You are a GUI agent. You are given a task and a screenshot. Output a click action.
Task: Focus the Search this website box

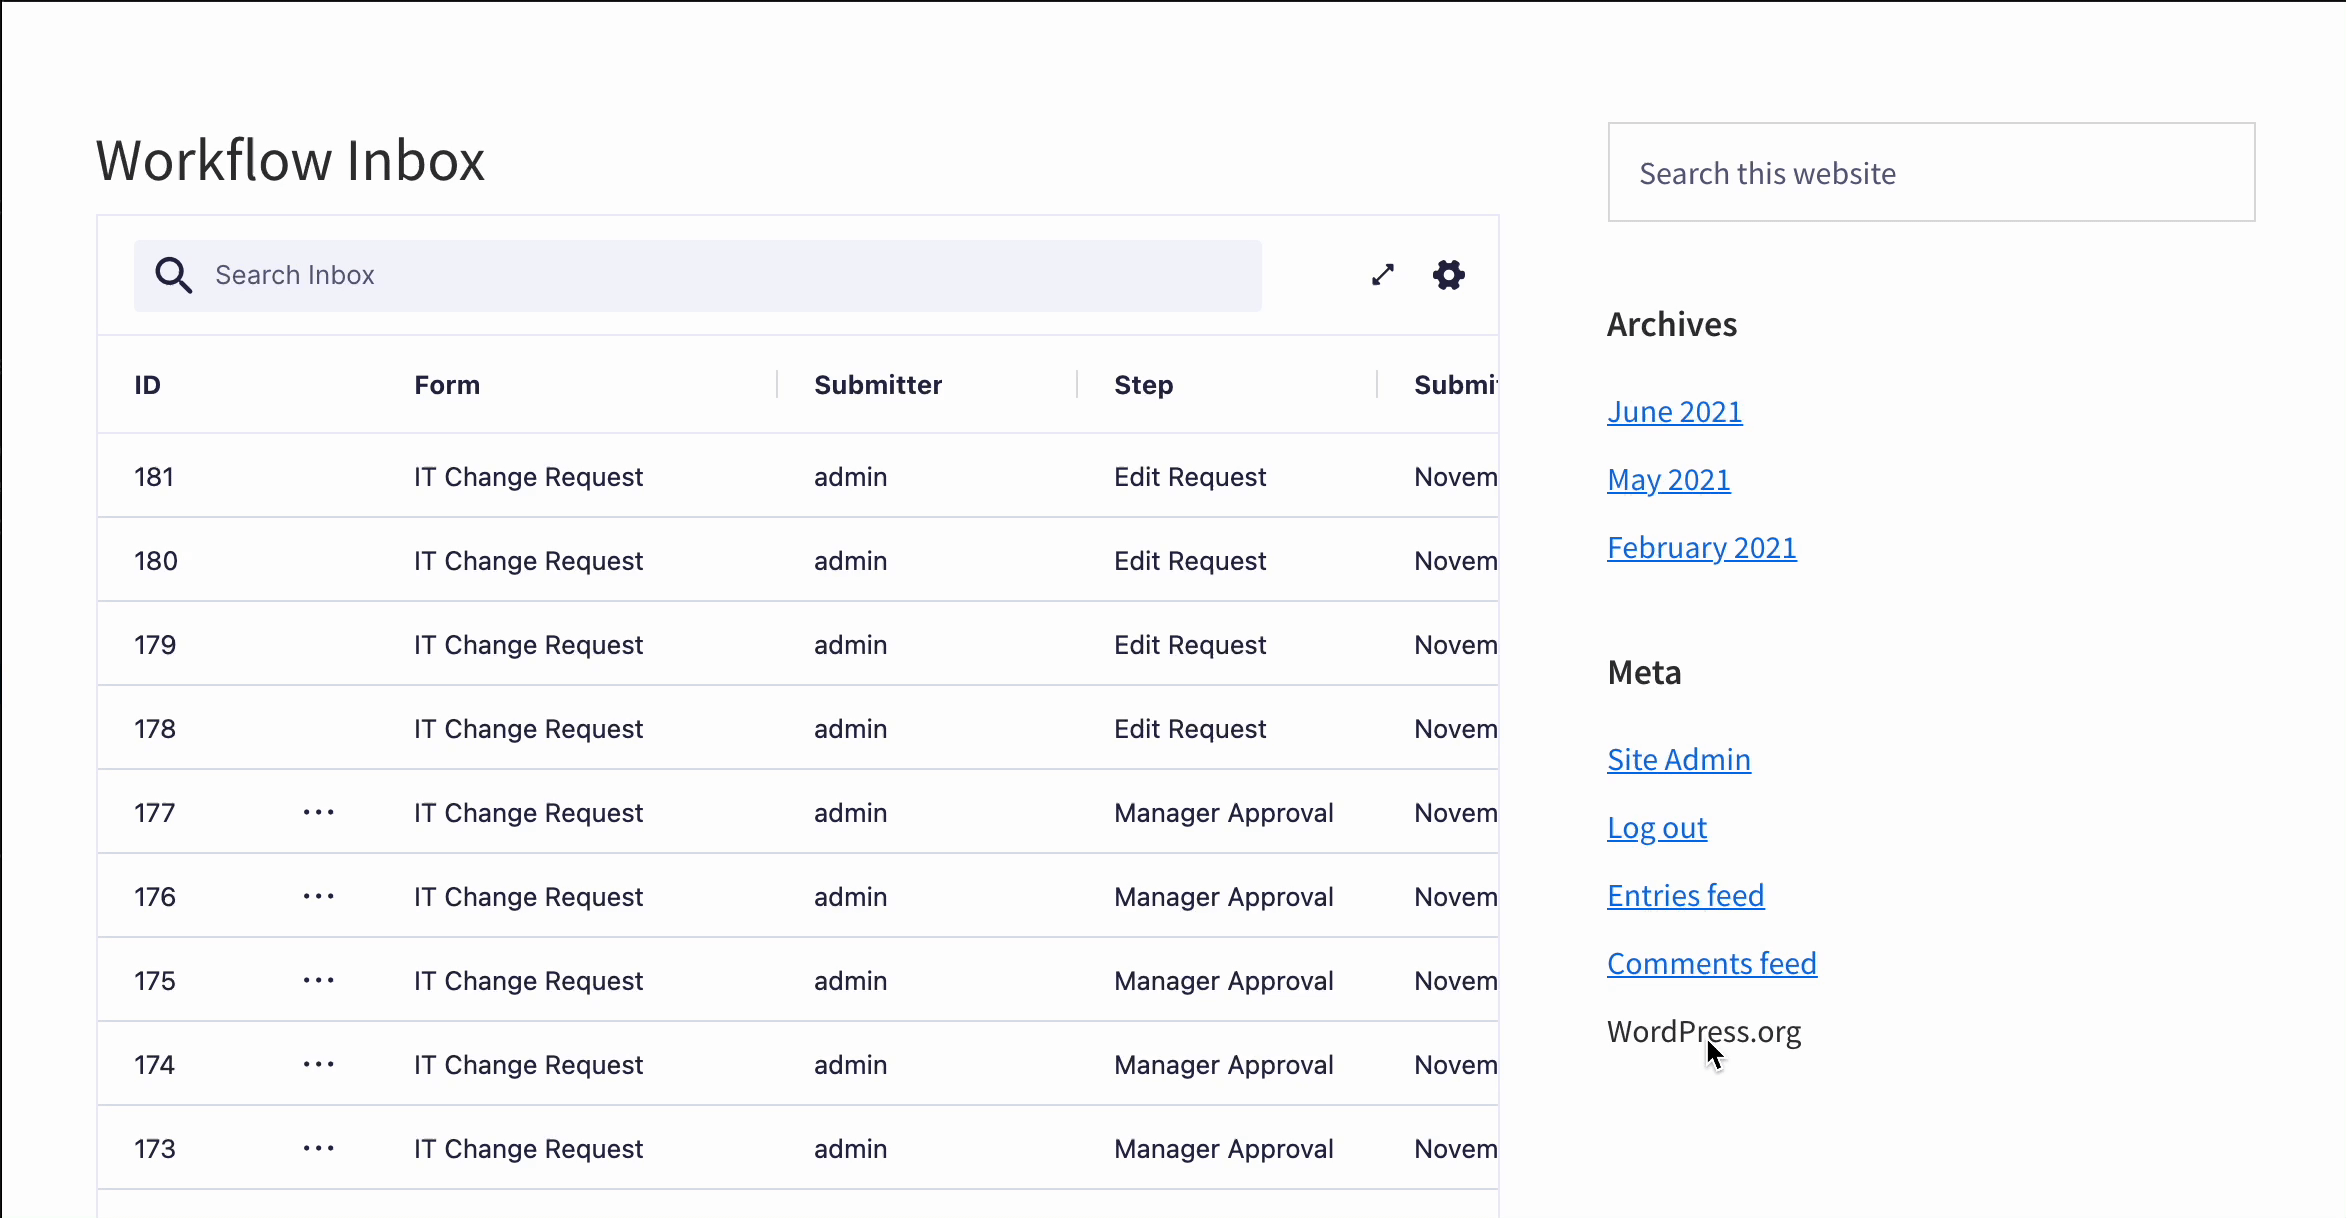click(x=1930, y=173)
